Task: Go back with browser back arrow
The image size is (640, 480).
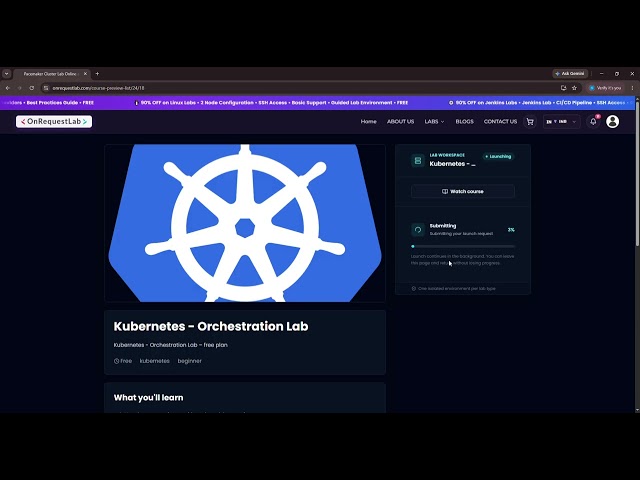Action: 7,88
